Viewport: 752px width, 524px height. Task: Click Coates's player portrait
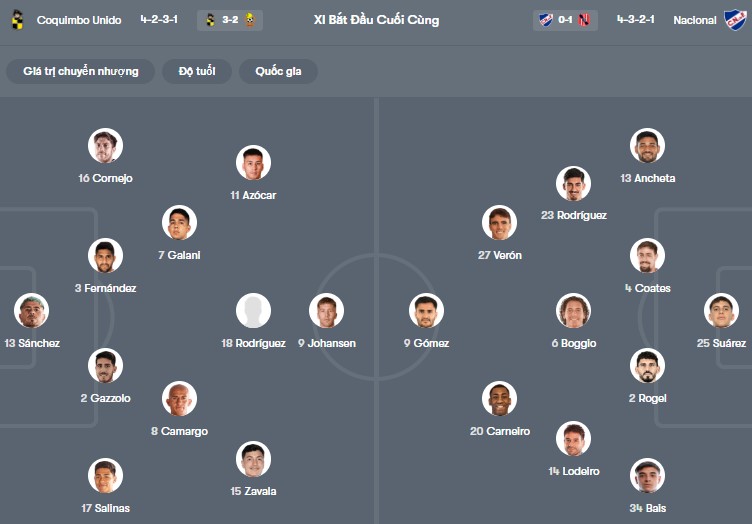pyautogui.click(x=647, y=256)
